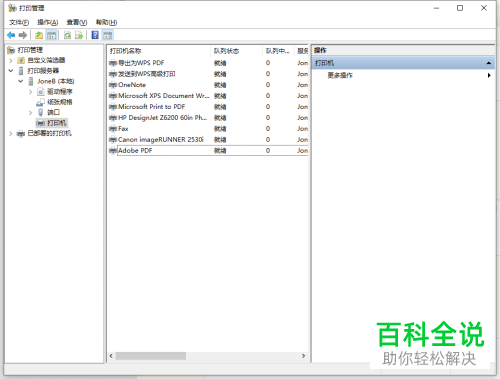Click the horizontal scrollbar right arrow
500x379 pixels.
point(303,356)
